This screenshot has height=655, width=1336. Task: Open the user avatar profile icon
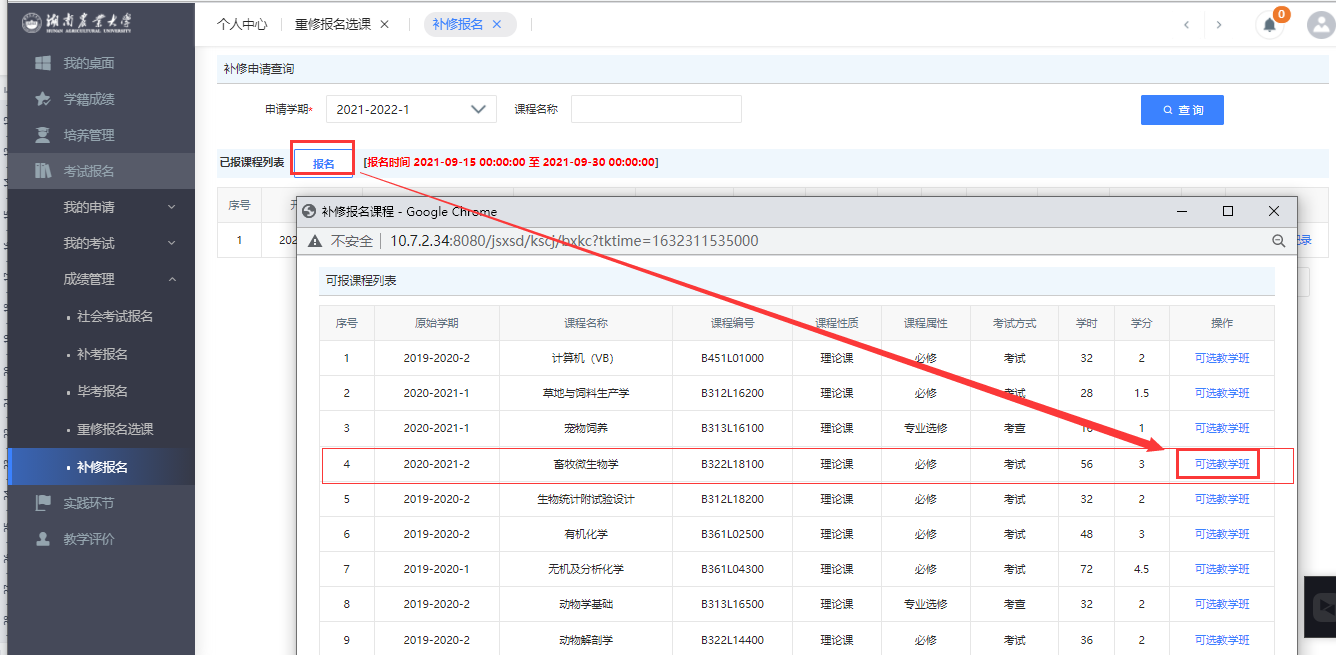pos(1321,25)
